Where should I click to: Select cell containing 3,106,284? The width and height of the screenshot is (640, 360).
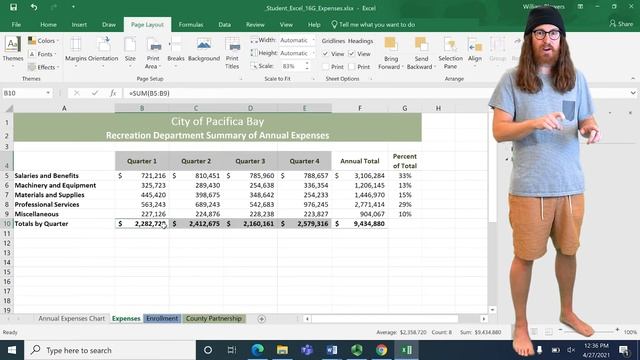(360, 176)
